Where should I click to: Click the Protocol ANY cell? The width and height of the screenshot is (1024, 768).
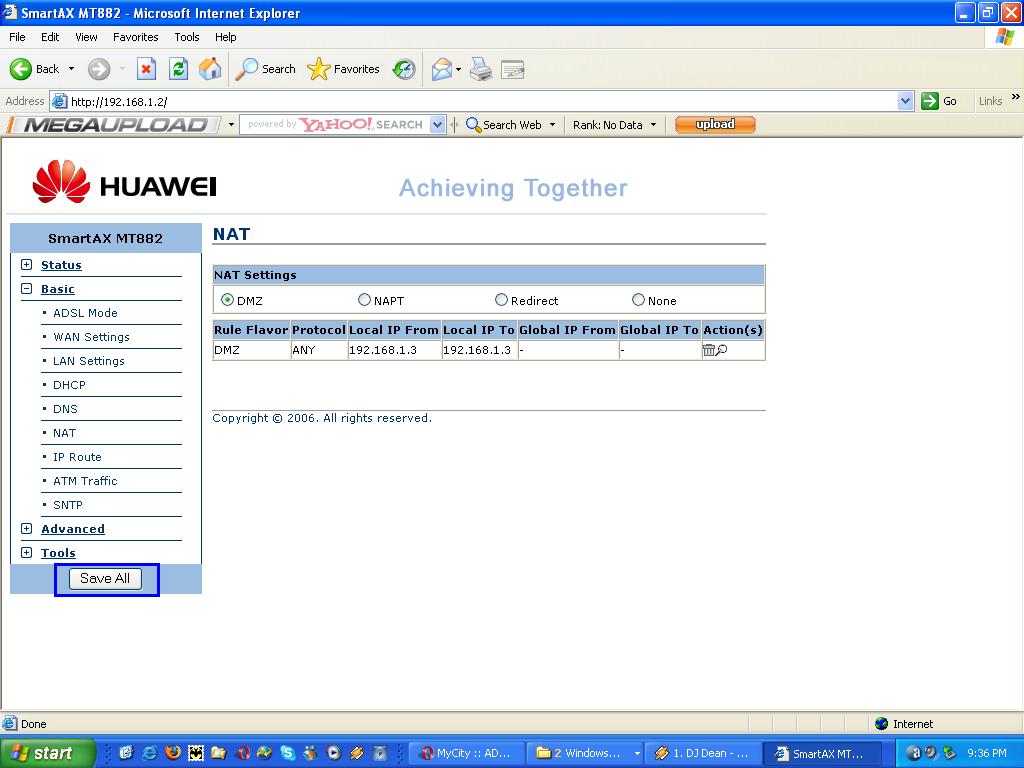point(319,350)
